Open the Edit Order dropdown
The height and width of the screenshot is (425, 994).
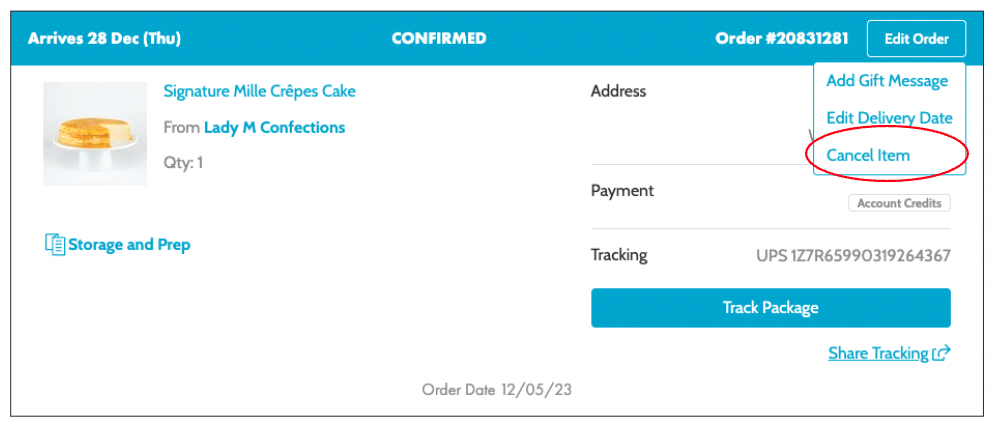tap(916, 39)
